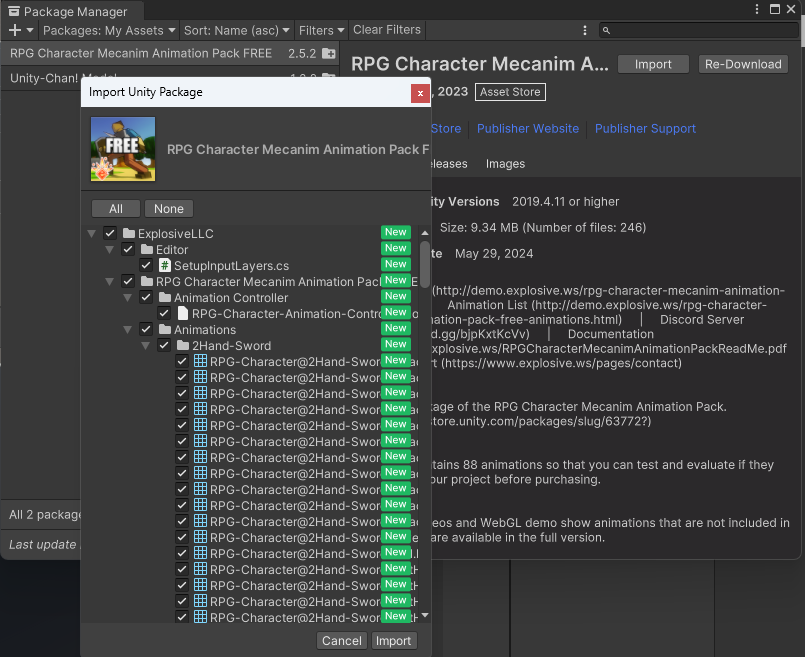The width and height of the screenshot is (805, 657).
Task: Click the SetupInputLayers.cs script icon
Action: point(165,265)
